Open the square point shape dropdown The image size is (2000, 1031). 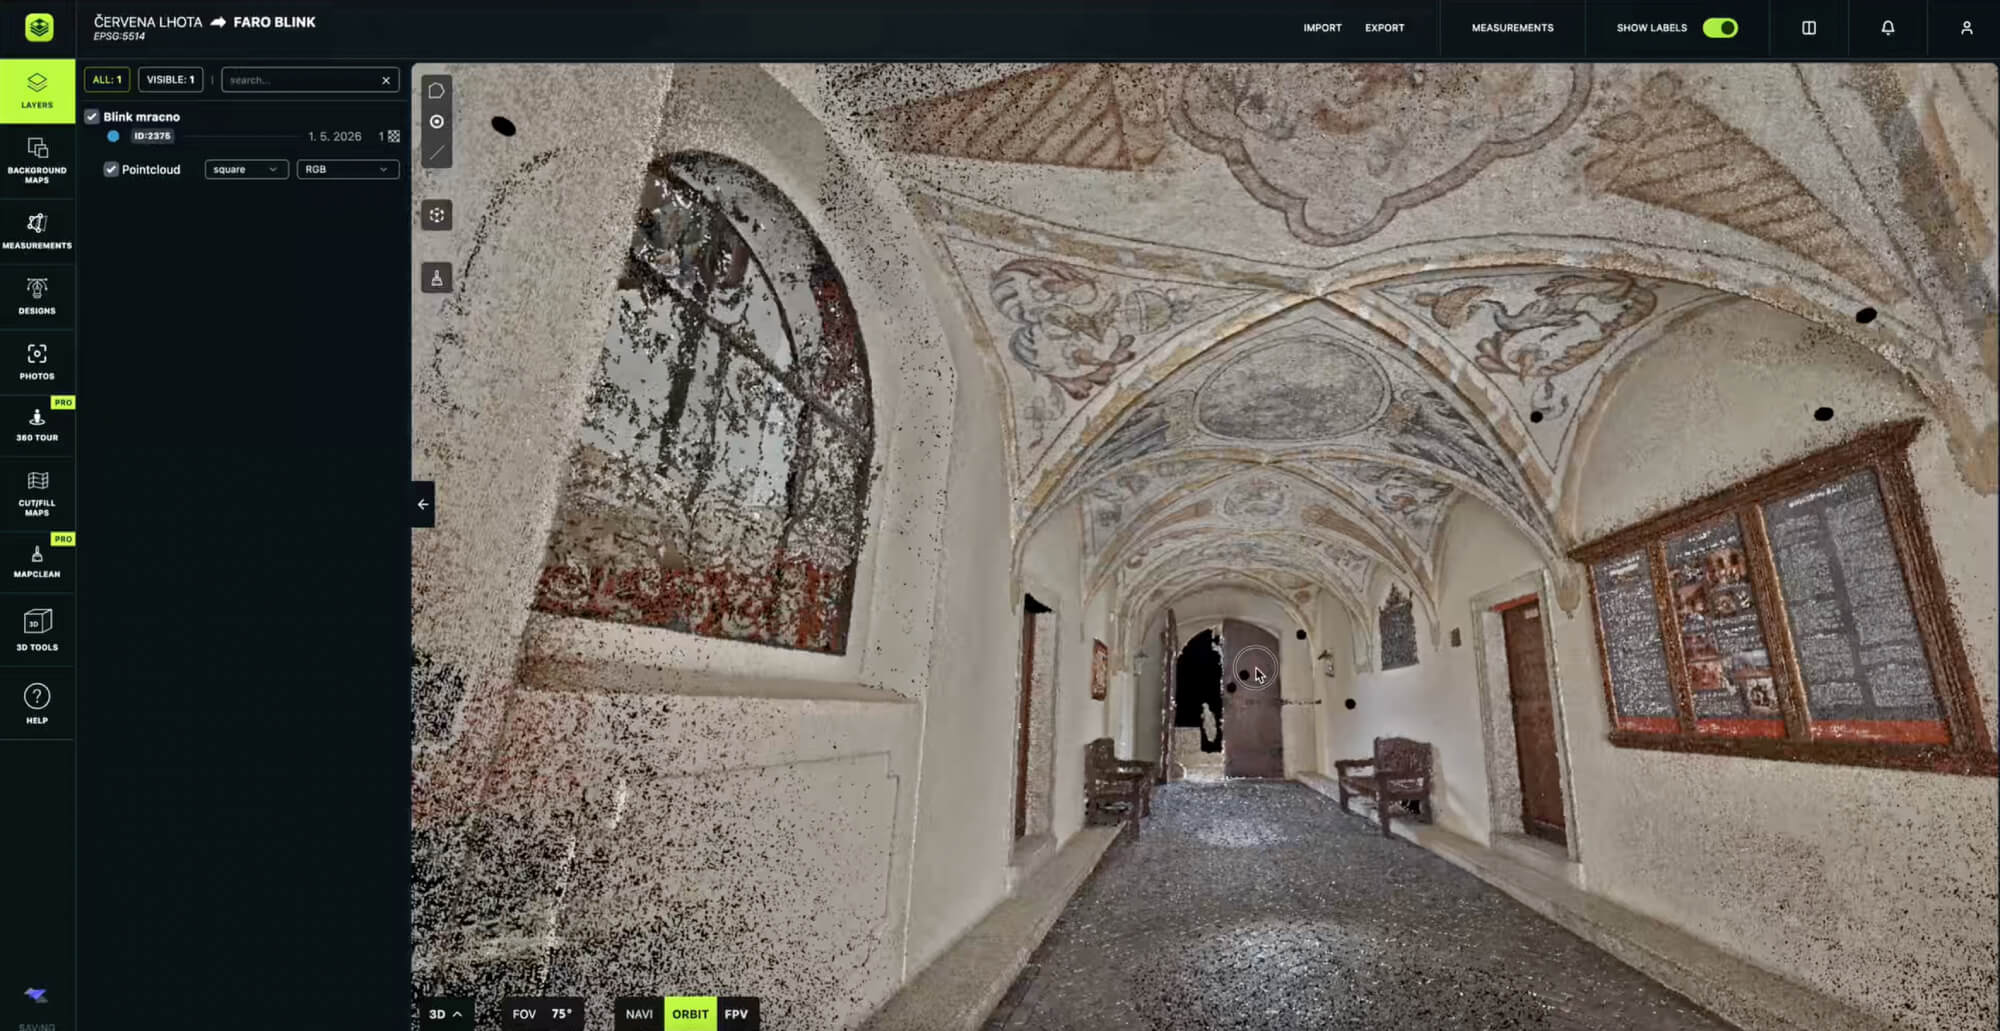coord(246,169)
